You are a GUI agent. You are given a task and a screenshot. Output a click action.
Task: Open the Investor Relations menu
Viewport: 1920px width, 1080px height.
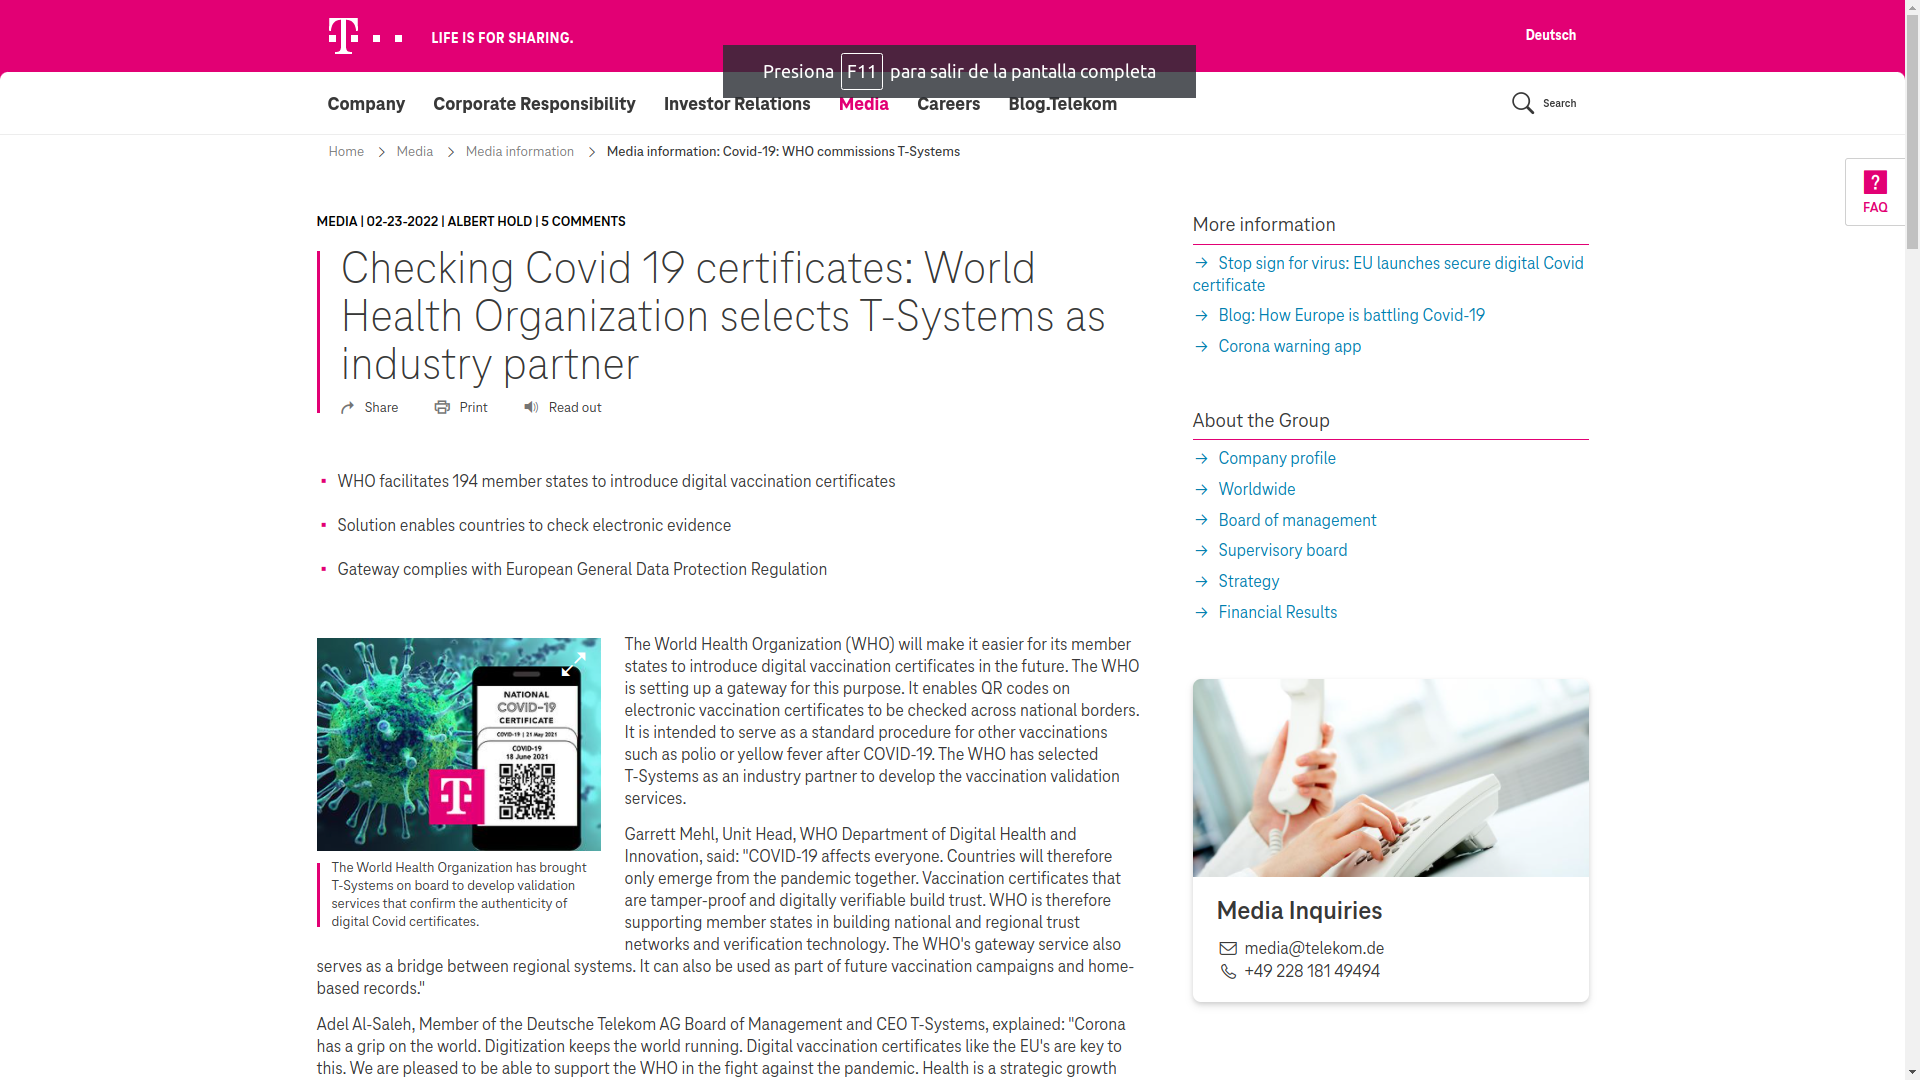737,104
